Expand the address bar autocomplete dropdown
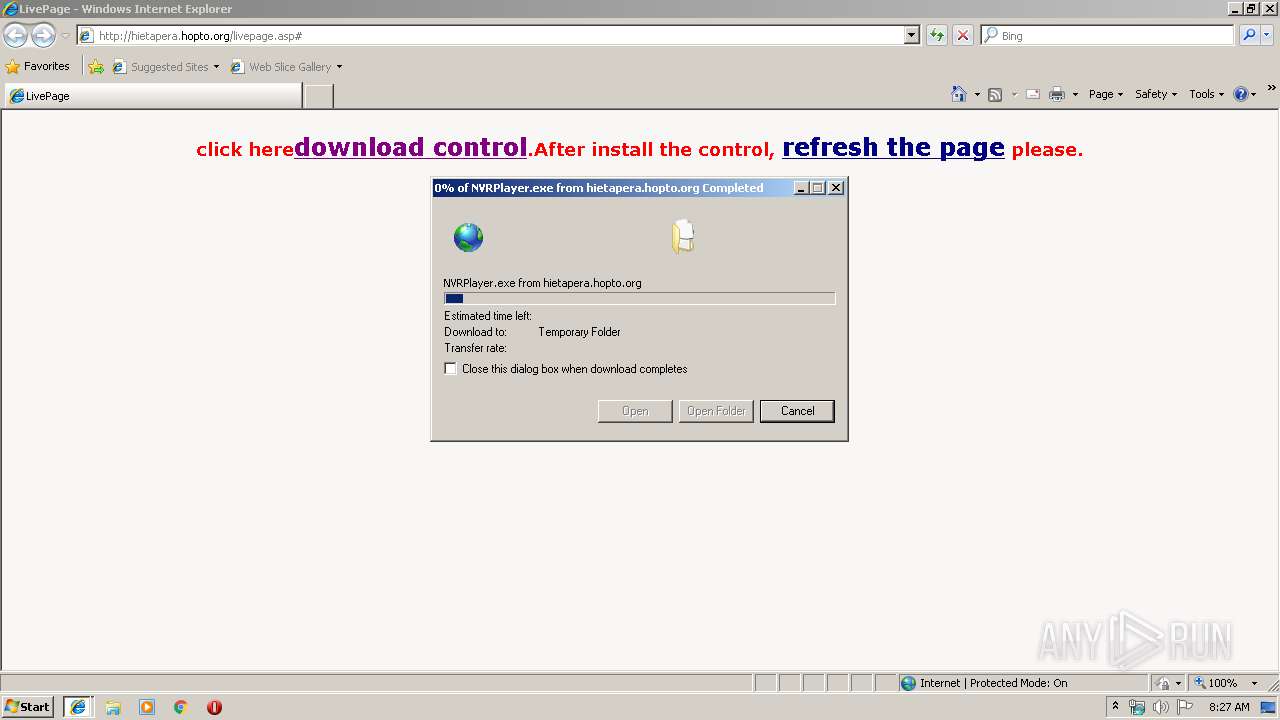1280x720 pixels. (x=911, y=35)
